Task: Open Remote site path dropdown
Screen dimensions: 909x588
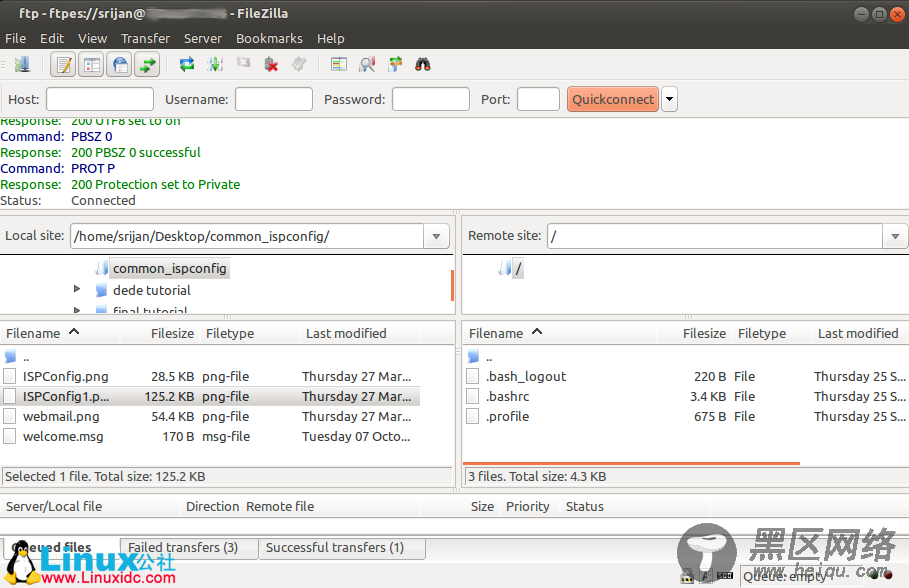Action: (x=895, y=237)
